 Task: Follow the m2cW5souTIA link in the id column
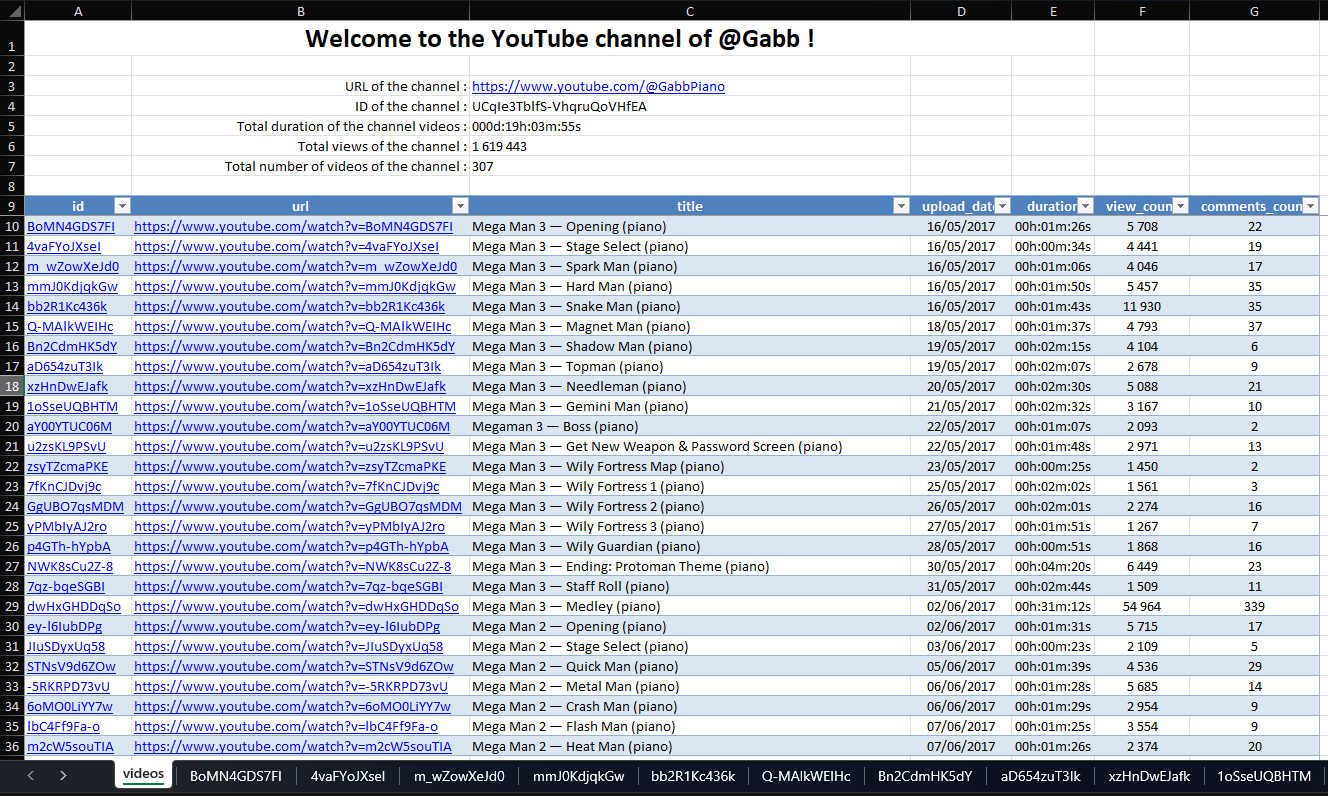tap(71, 747)
